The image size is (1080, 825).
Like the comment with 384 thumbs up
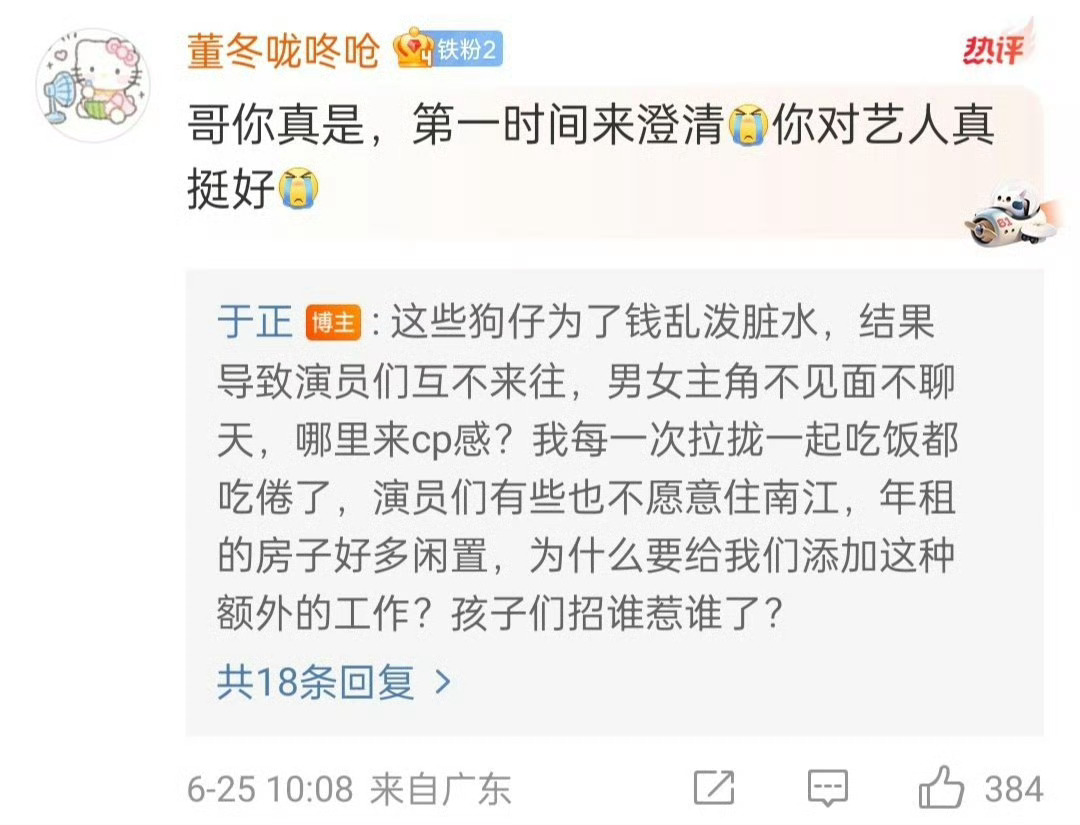tap(942, 787)
